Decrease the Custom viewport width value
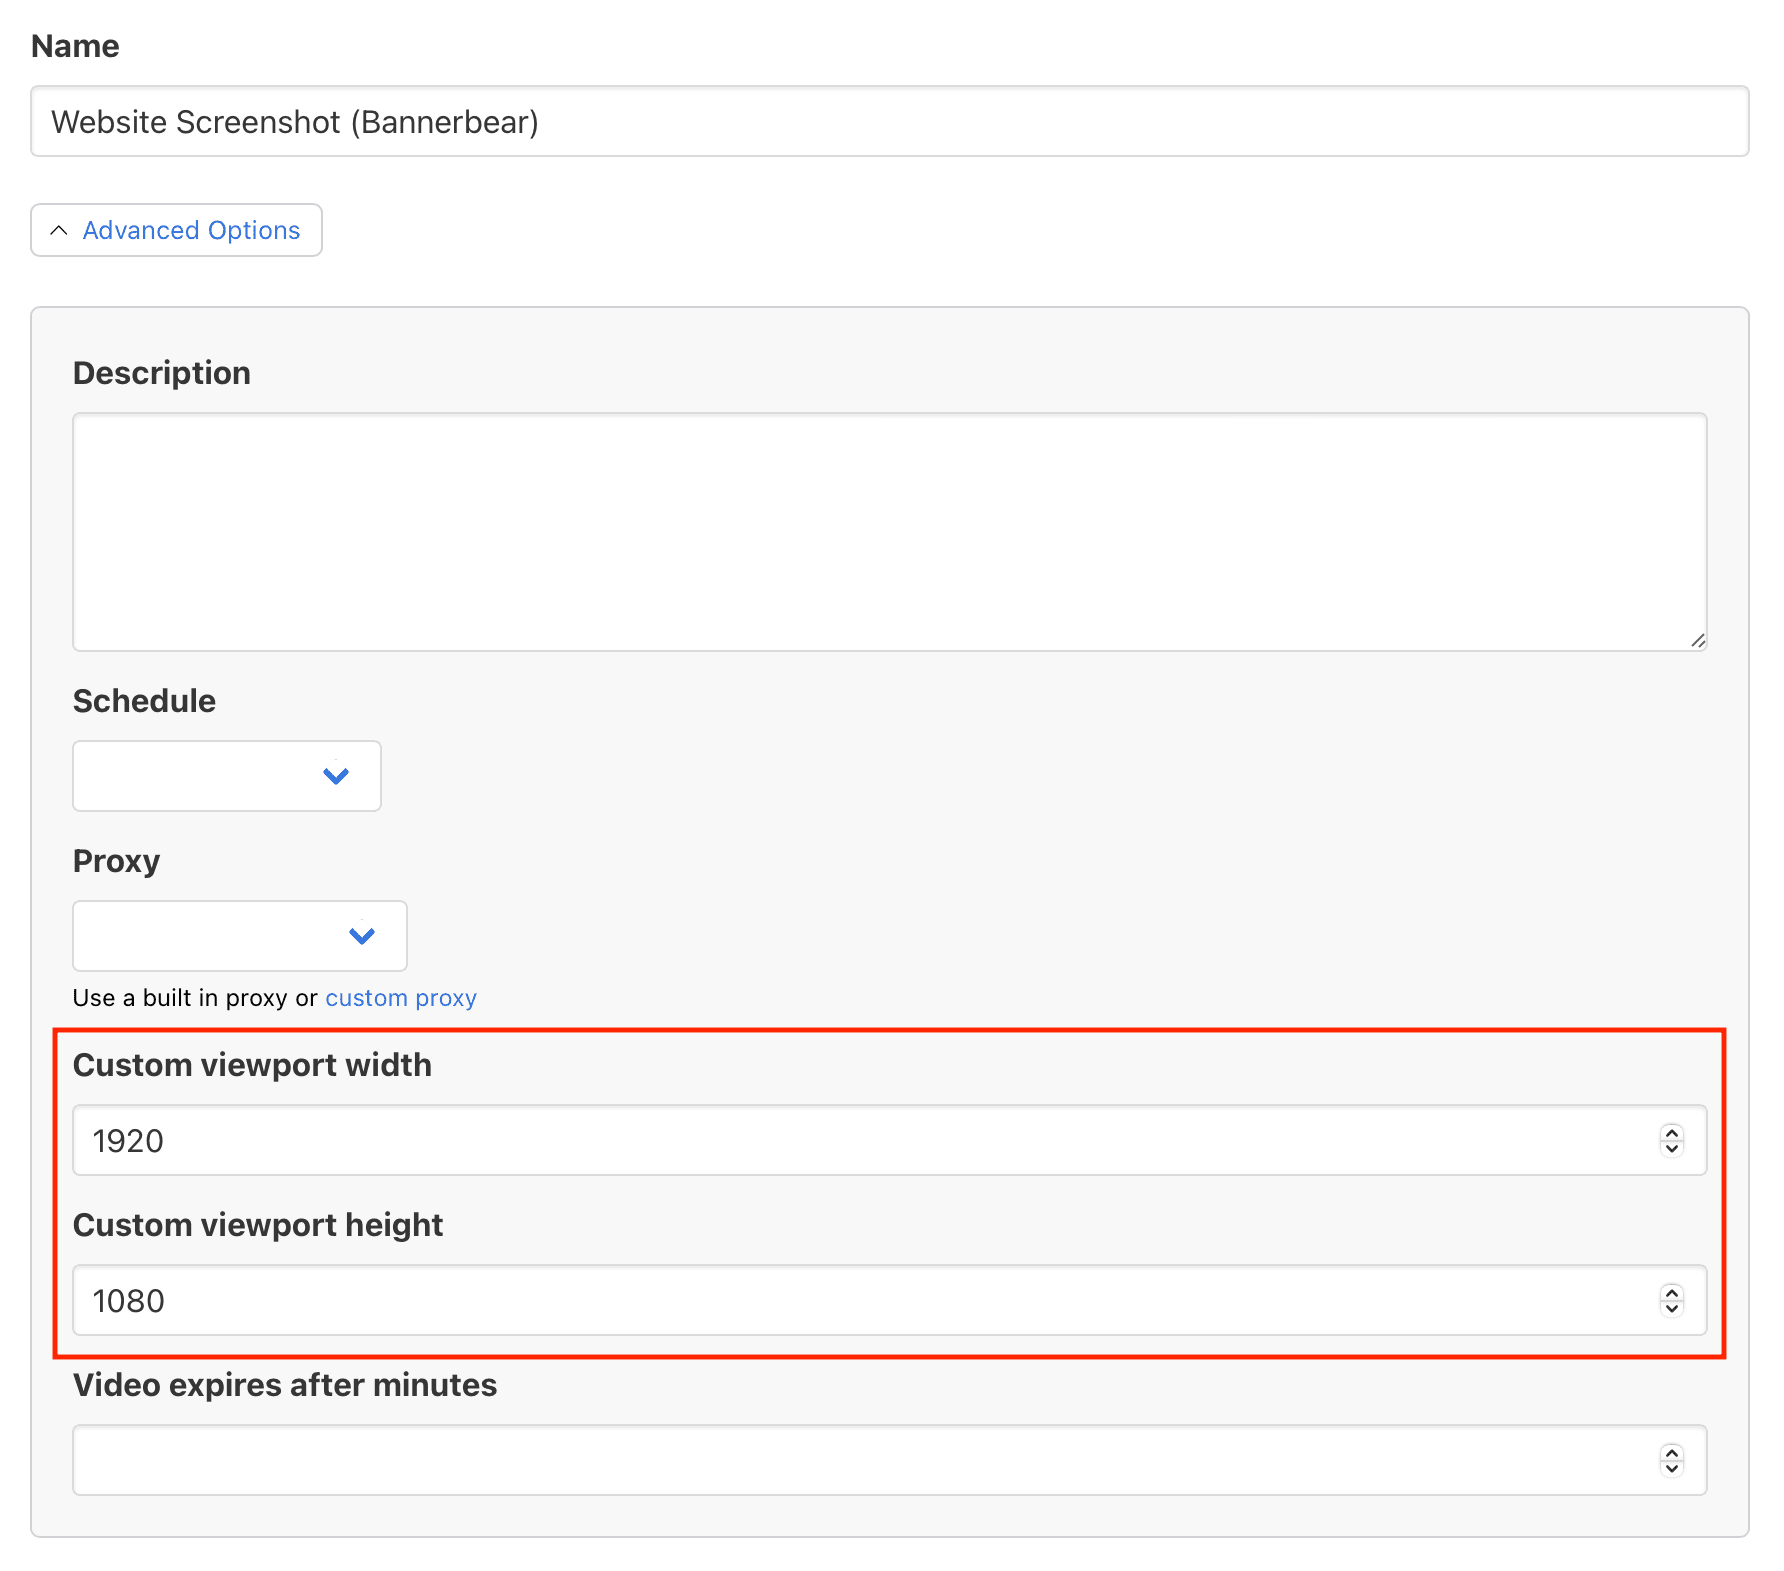The image size is (1784, 1571). [1672, 1149]
